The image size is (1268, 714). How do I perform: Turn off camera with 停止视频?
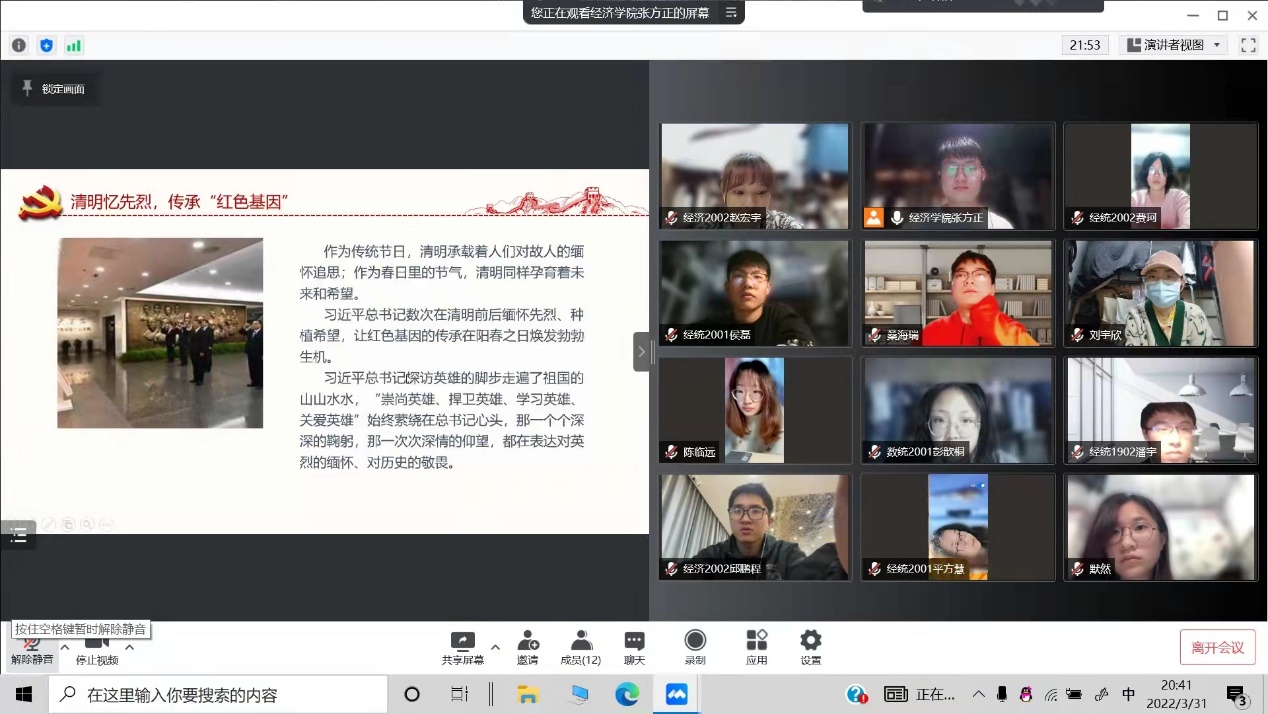[97, 650]
